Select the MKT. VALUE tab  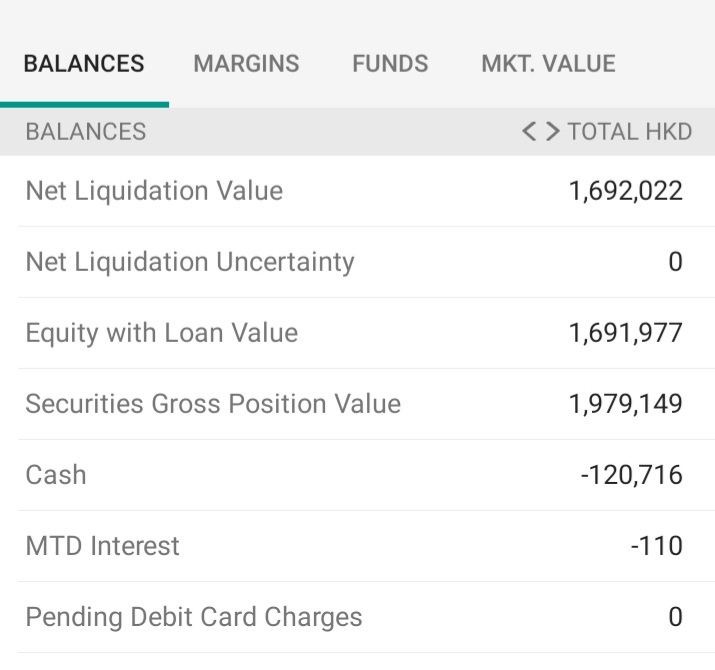[x=549, y=63]
